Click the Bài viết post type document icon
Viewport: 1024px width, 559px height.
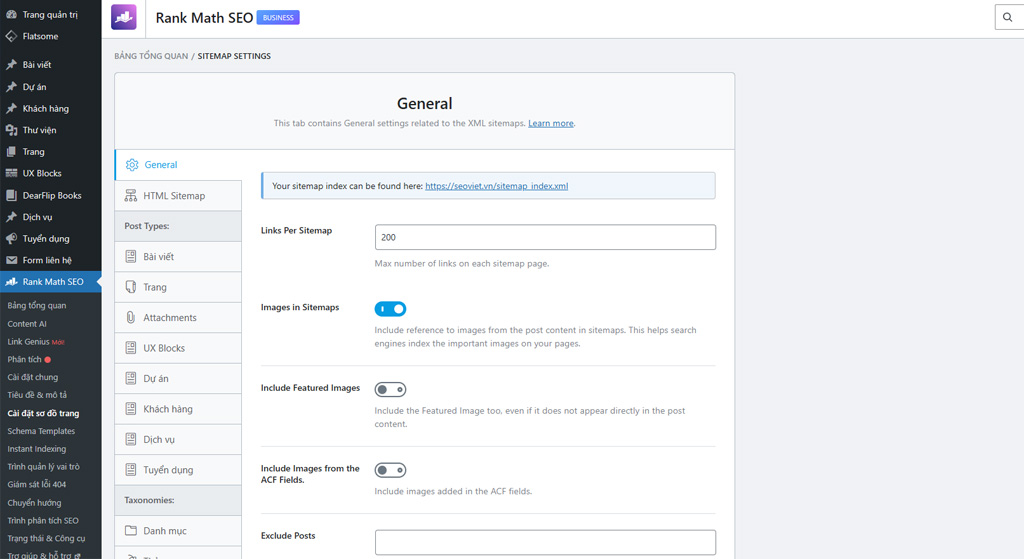131,257
